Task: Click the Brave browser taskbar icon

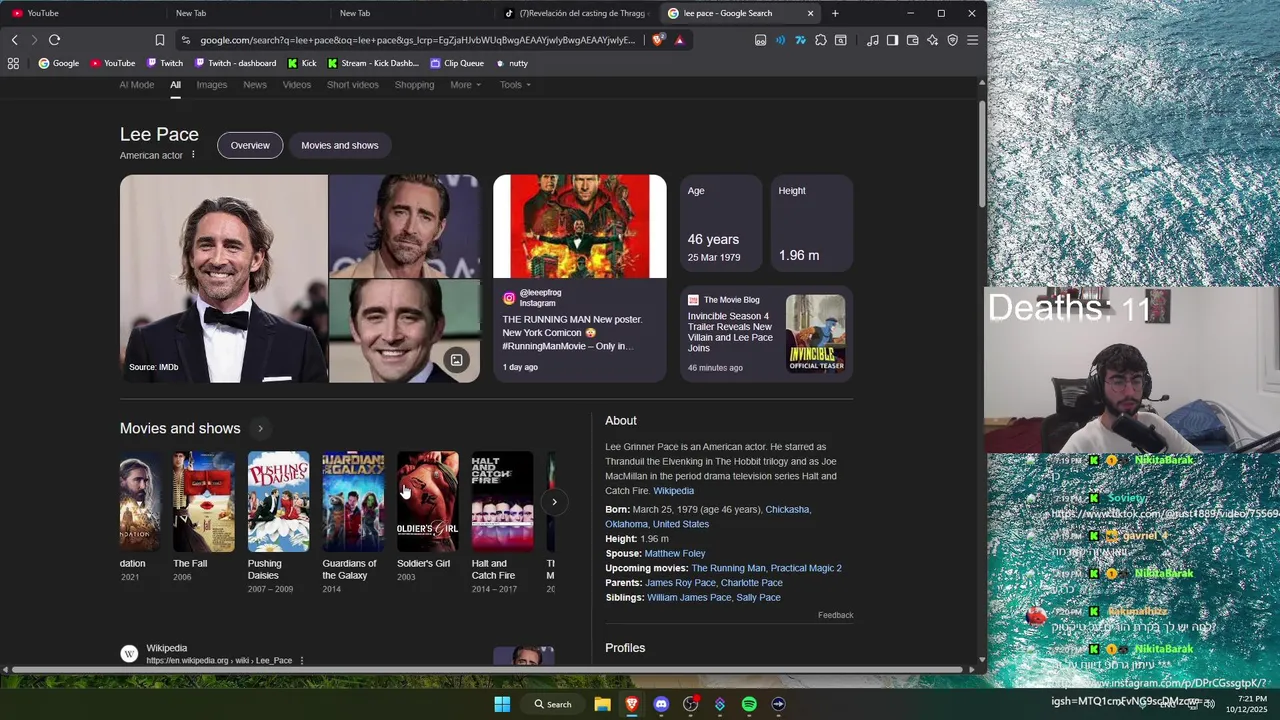Action: tap(631, 704)
